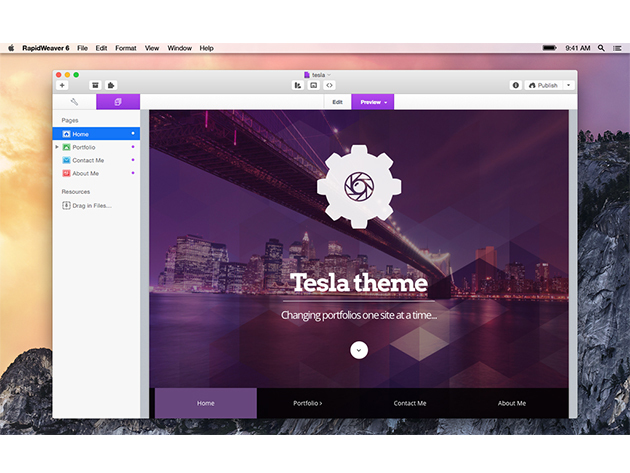Image resolution: width=630 pixels, height=473 pixels.
Task: Select the About Me page in sidebar
Action: (x=96, y=173)
